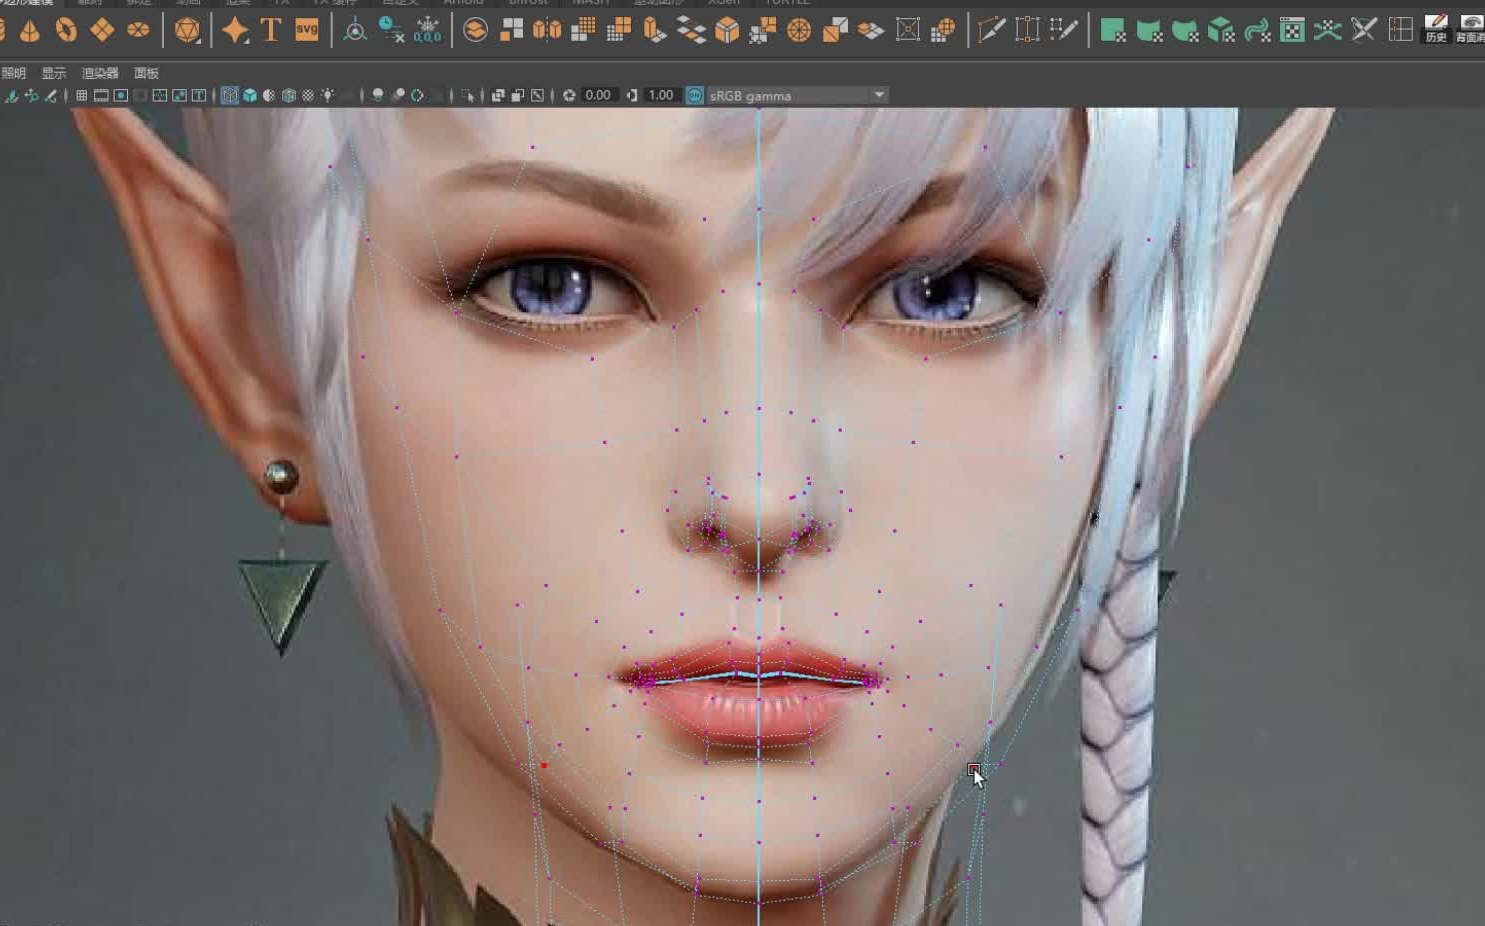Toggle X-ray joints display
1485x926 pixels.
[537, 96]
